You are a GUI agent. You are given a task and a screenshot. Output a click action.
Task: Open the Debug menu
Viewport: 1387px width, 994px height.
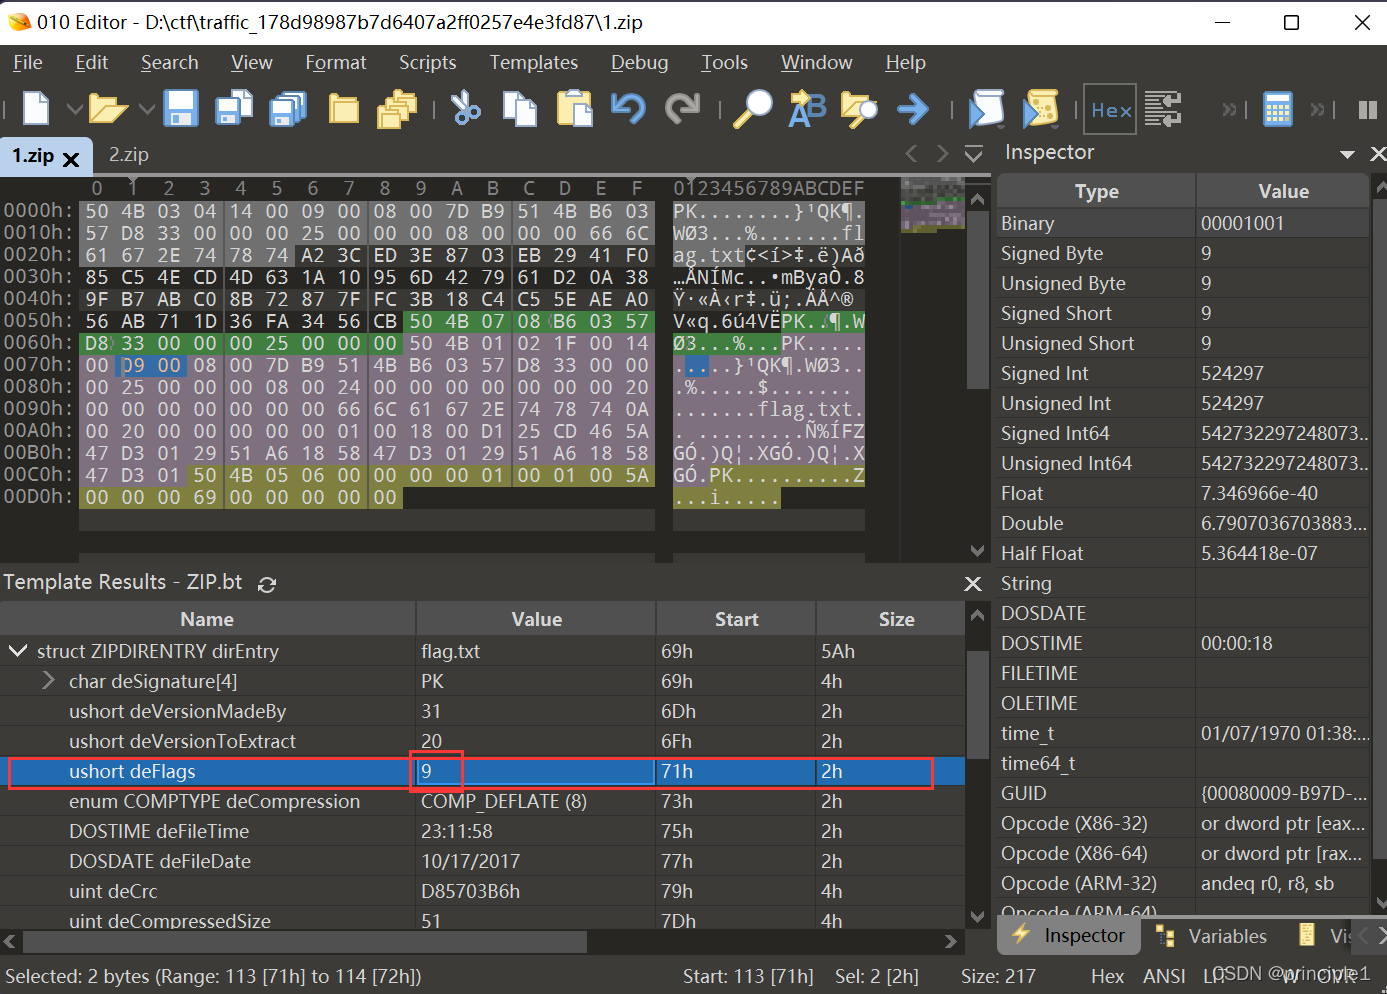pos(640,62)
